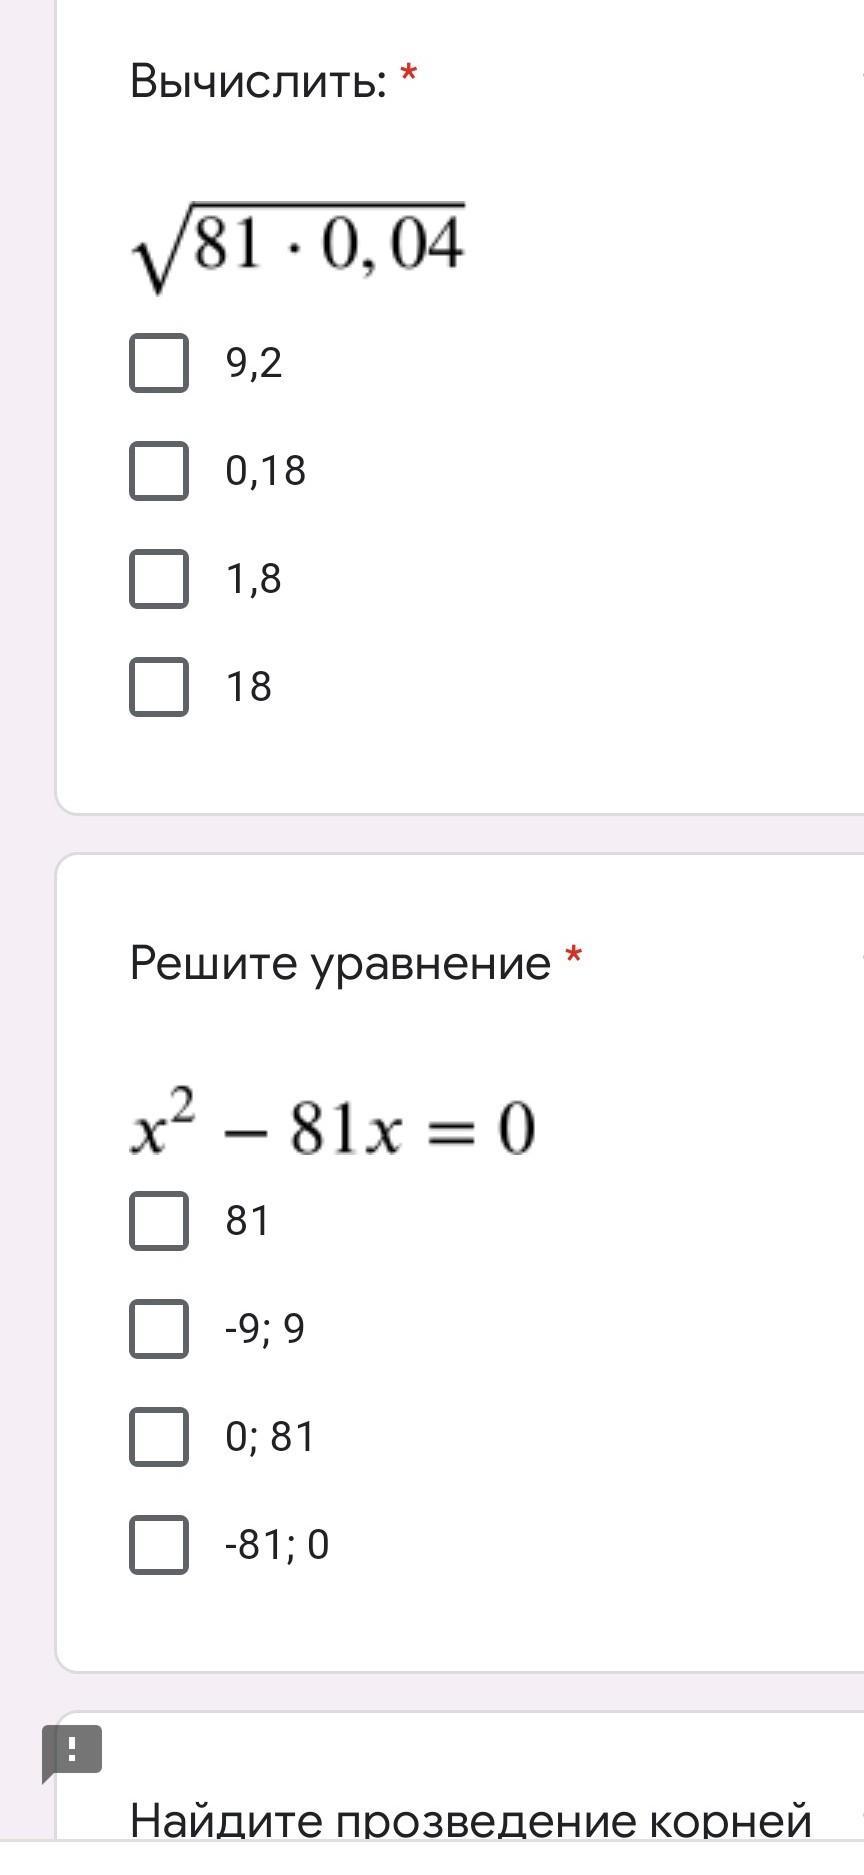Tick the 0; 81 answer checkbox
Image resolution: width=864 pixels, height=1875 pixels.
[x=159, y=1437]
